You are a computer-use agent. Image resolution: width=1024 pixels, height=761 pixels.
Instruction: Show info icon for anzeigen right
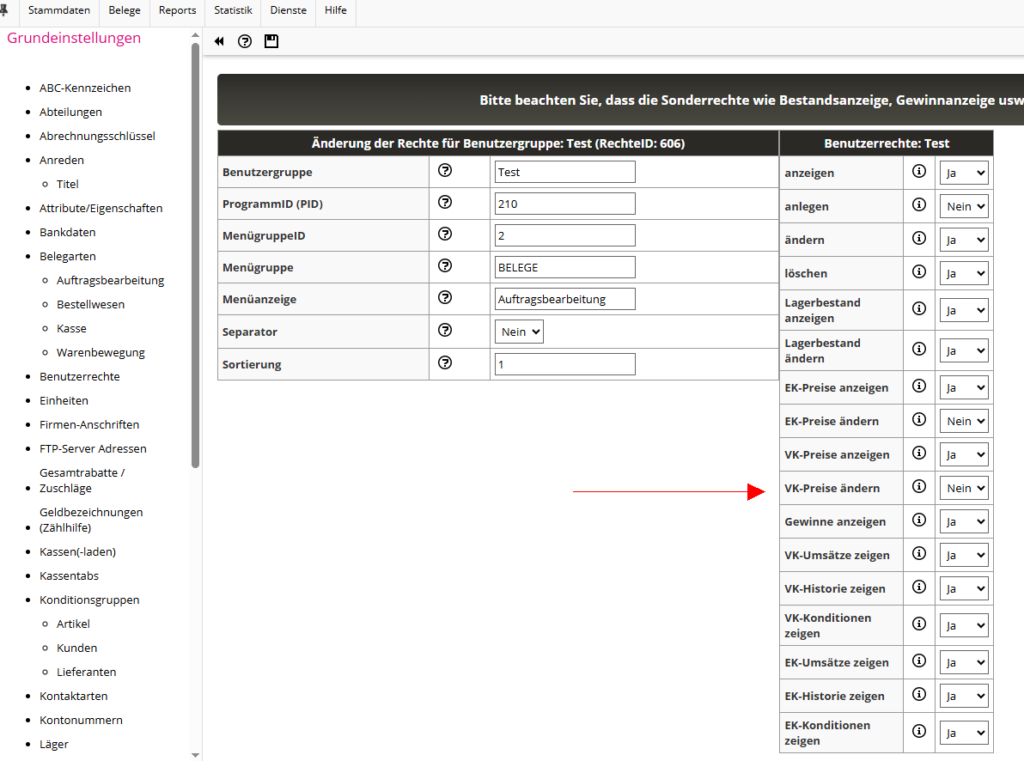(919, 171)
